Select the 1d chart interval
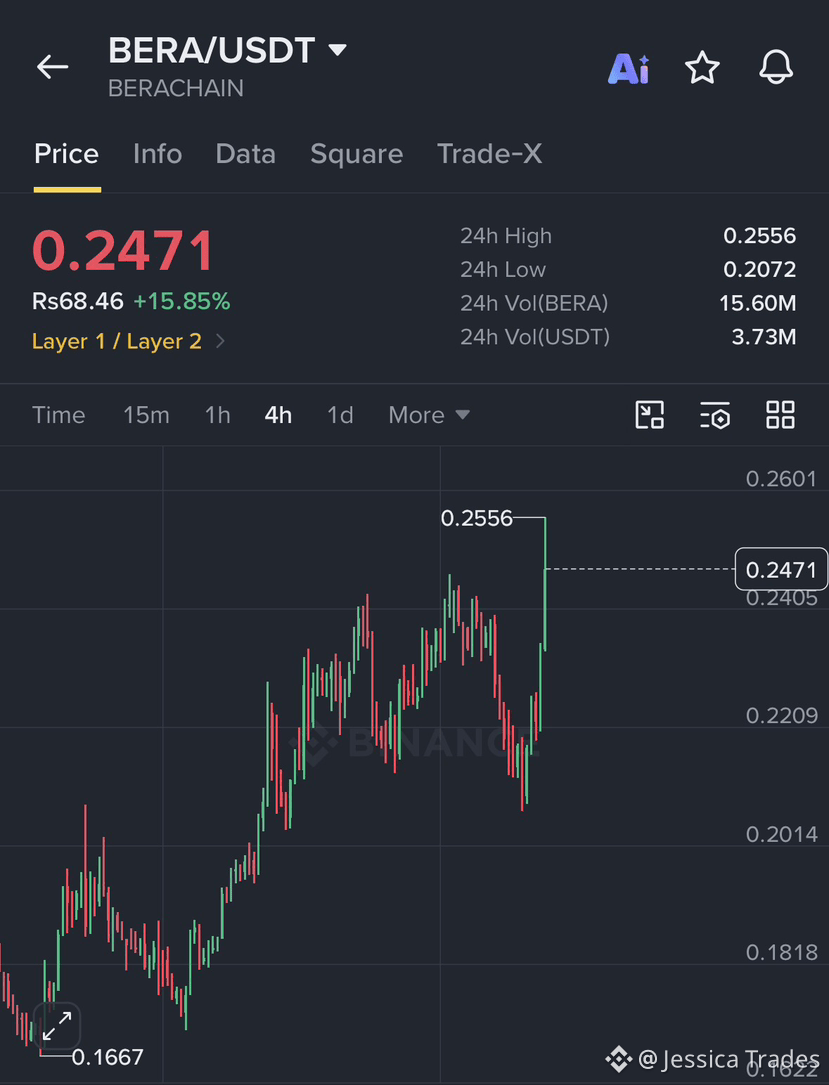Screen dimensions: 829x1085 point(340,415)
